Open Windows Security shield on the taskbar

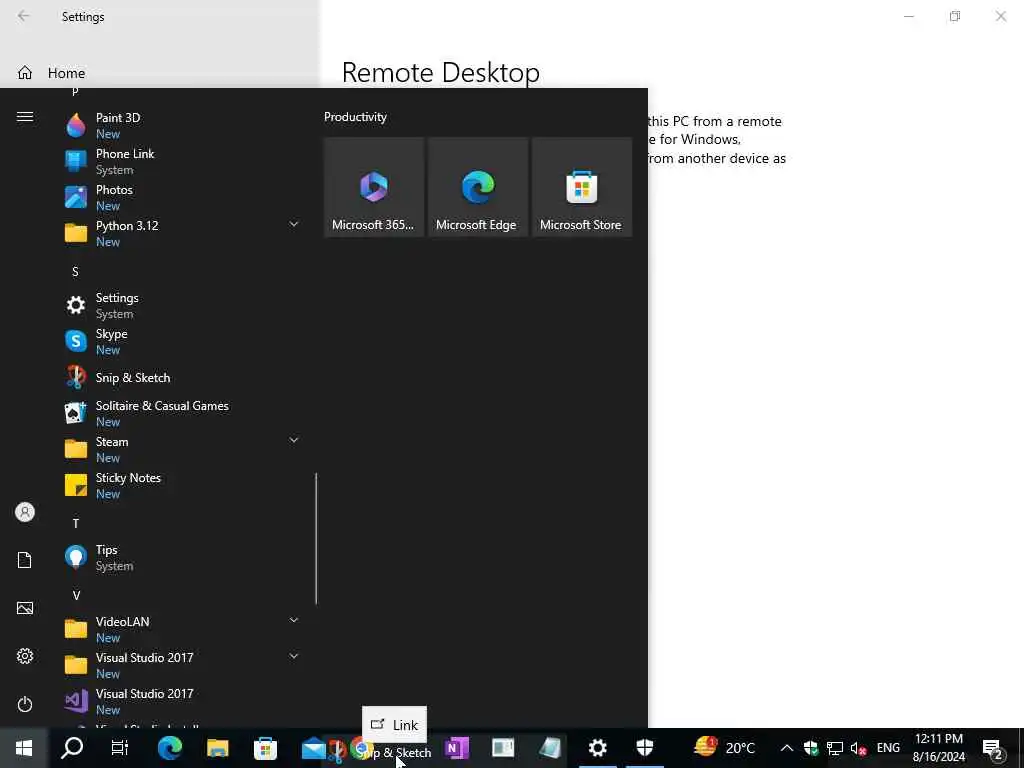coord(645,748)
